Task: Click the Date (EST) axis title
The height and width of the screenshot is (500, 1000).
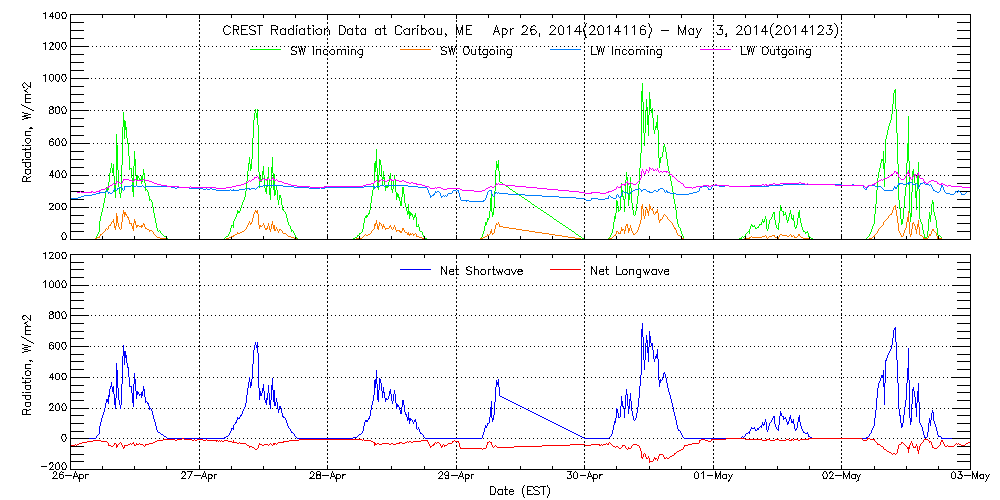Action: pyautogui.click(x=521, y=491)
